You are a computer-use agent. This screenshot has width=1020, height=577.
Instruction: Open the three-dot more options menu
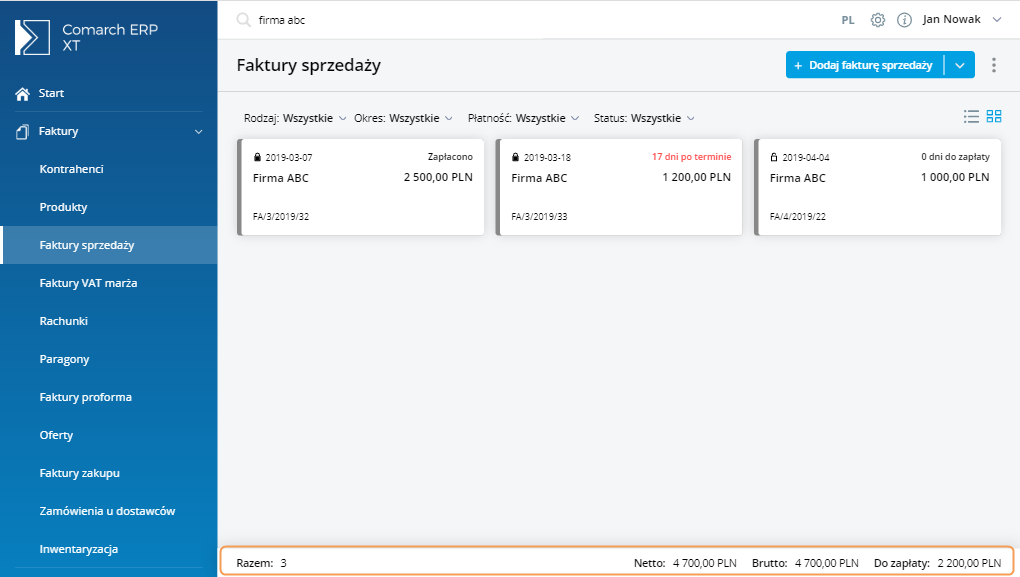[x=993, y=65]
